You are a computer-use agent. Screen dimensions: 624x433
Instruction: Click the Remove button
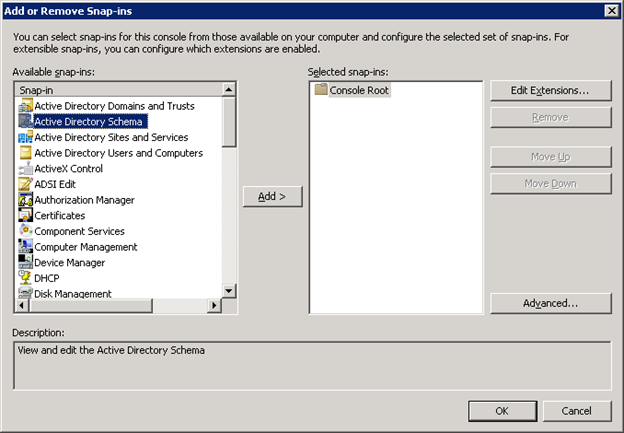point(550,117)
